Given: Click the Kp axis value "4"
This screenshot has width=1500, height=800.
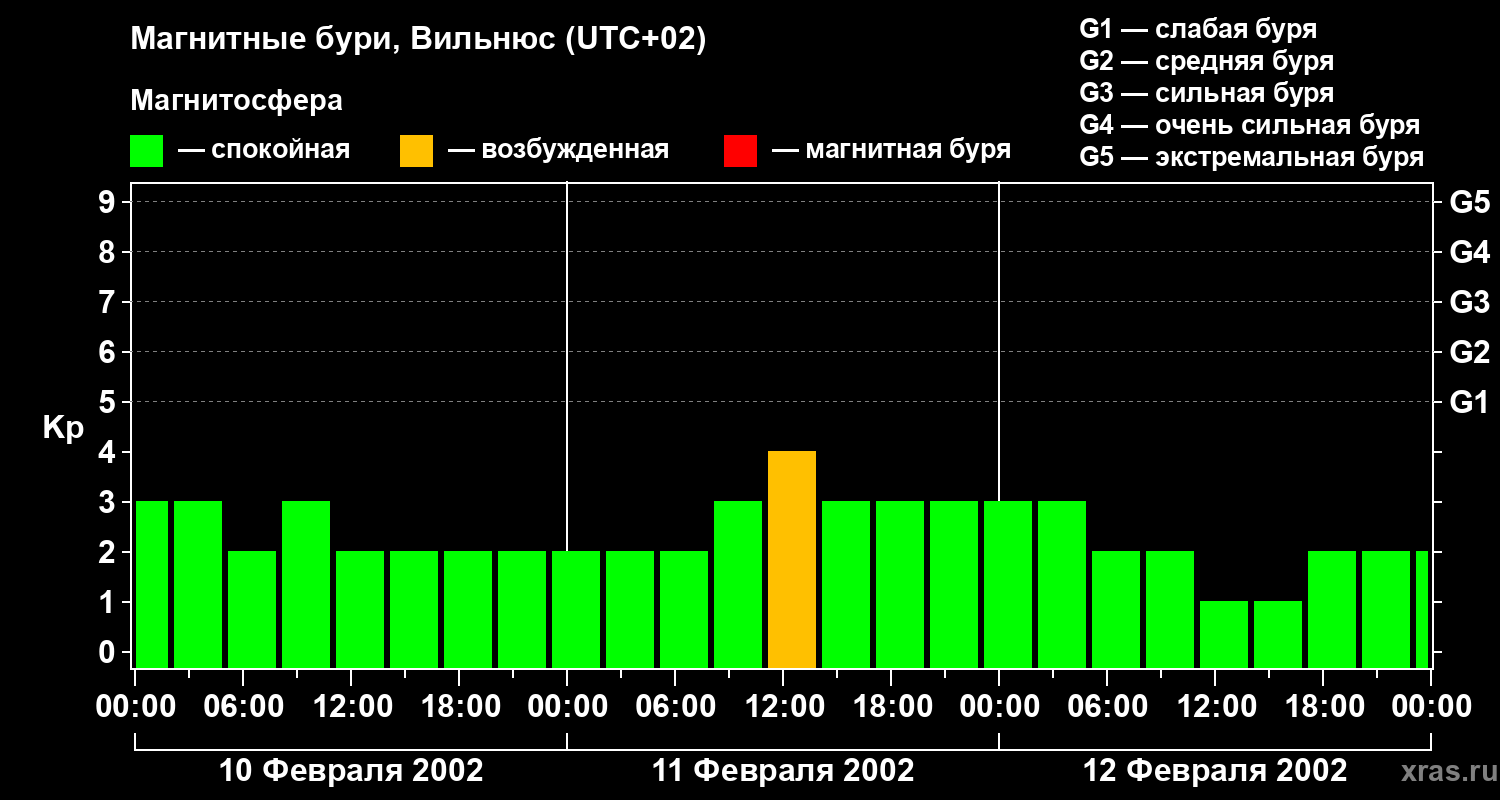Looking at the screenshot, I should coord(109,452).
